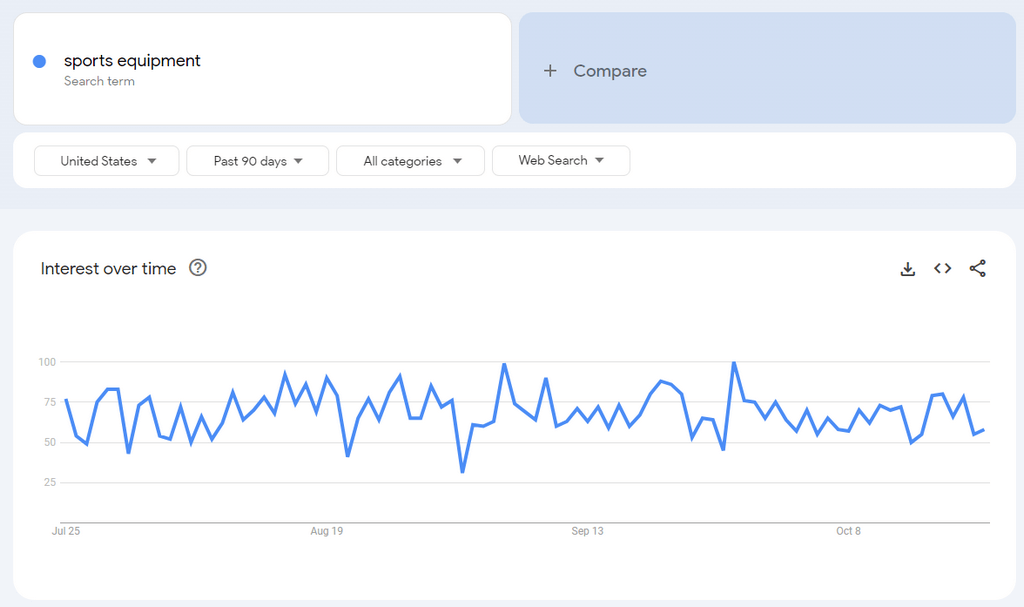
Task: Click the Sep 13 axis label
Action: pos(587,531)
